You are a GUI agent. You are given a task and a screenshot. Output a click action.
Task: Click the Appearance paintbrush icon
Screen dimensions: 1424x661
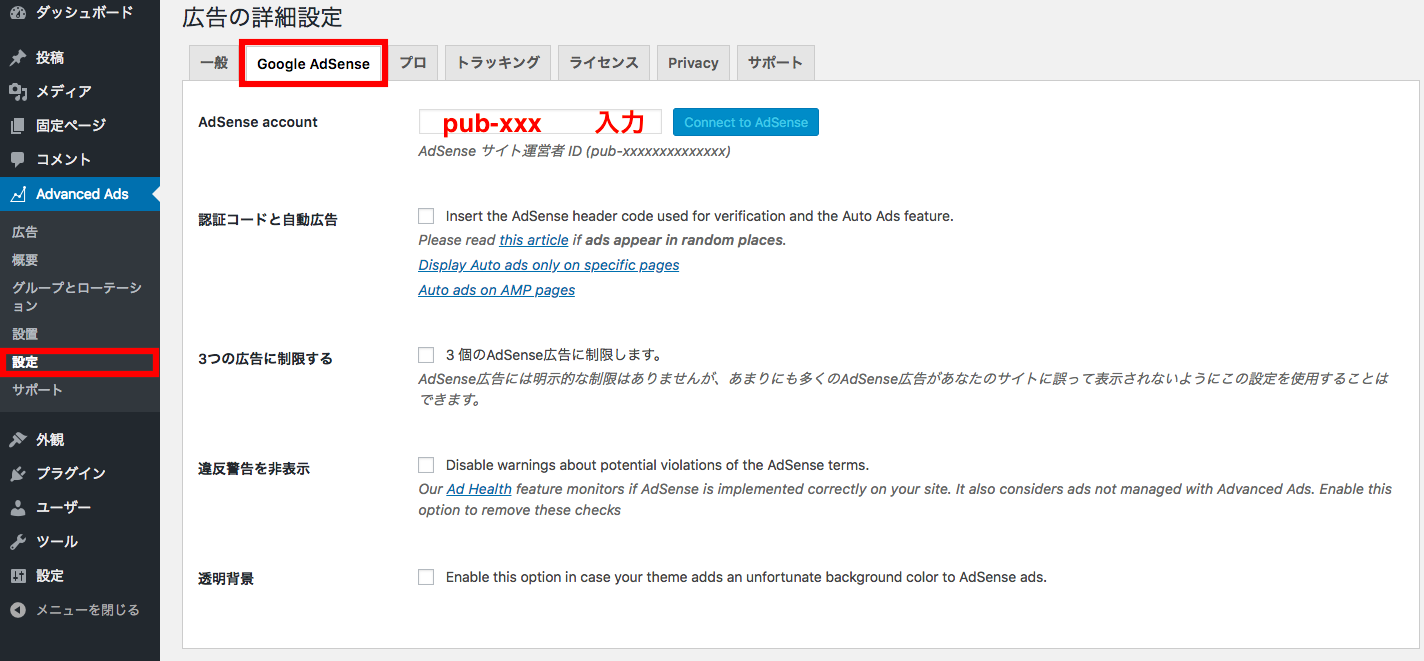[18, 440]
